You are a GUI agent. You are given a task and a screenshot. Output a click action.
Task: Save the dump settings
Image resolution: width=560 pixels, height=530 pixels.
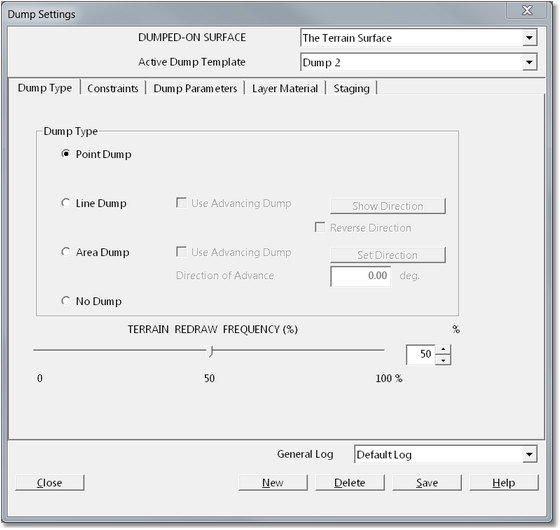click(427, 483)
